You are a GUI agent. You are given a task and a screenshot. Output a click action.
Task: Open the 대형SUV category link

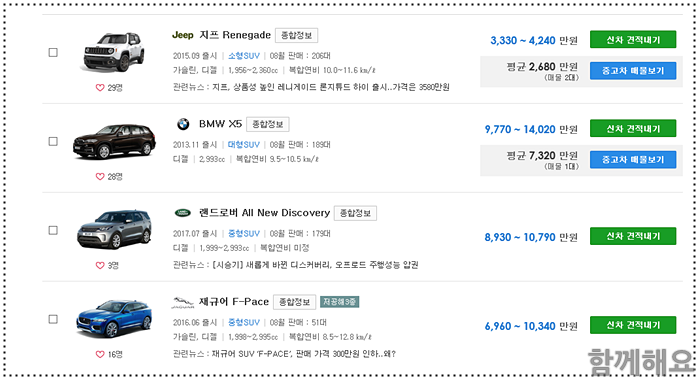(x=244, y=145)
